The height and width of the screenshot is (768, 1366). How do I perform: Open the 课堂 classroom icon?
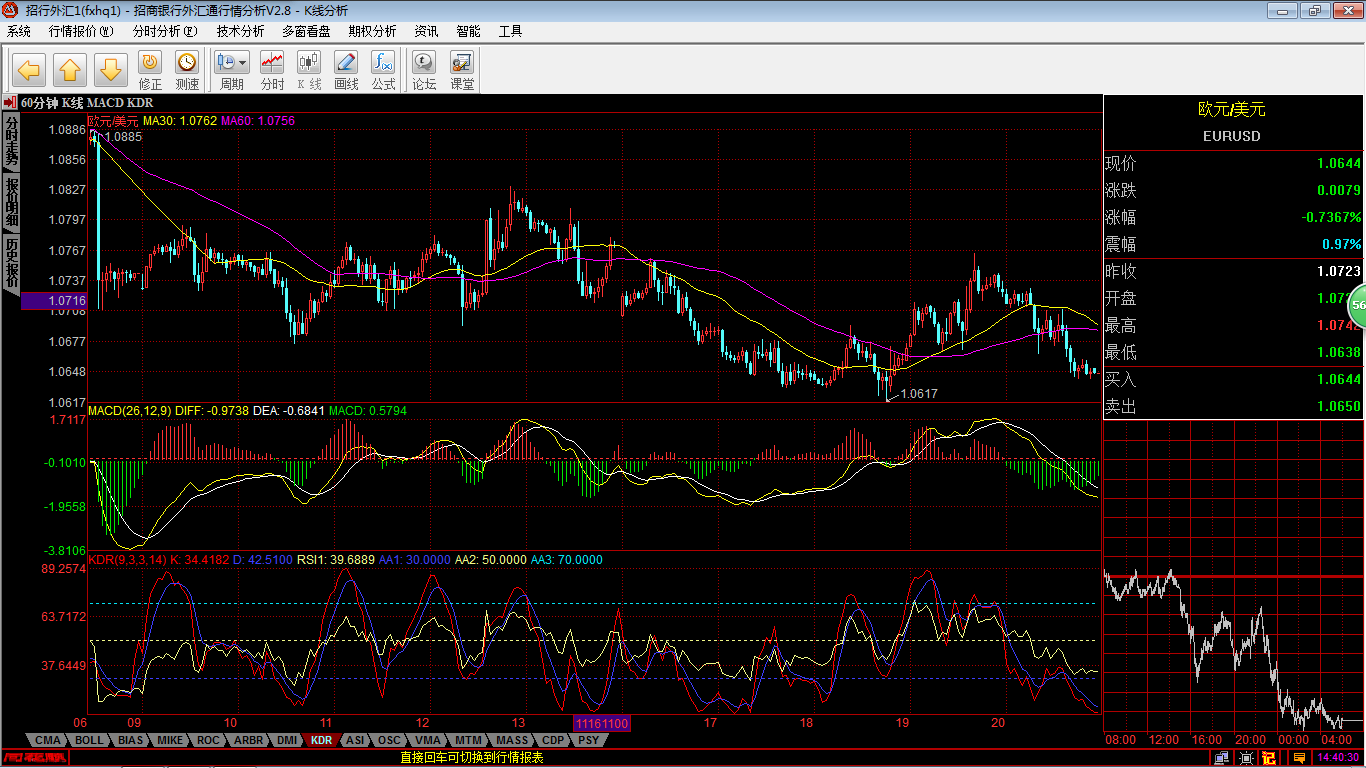(x=462, y=64)
